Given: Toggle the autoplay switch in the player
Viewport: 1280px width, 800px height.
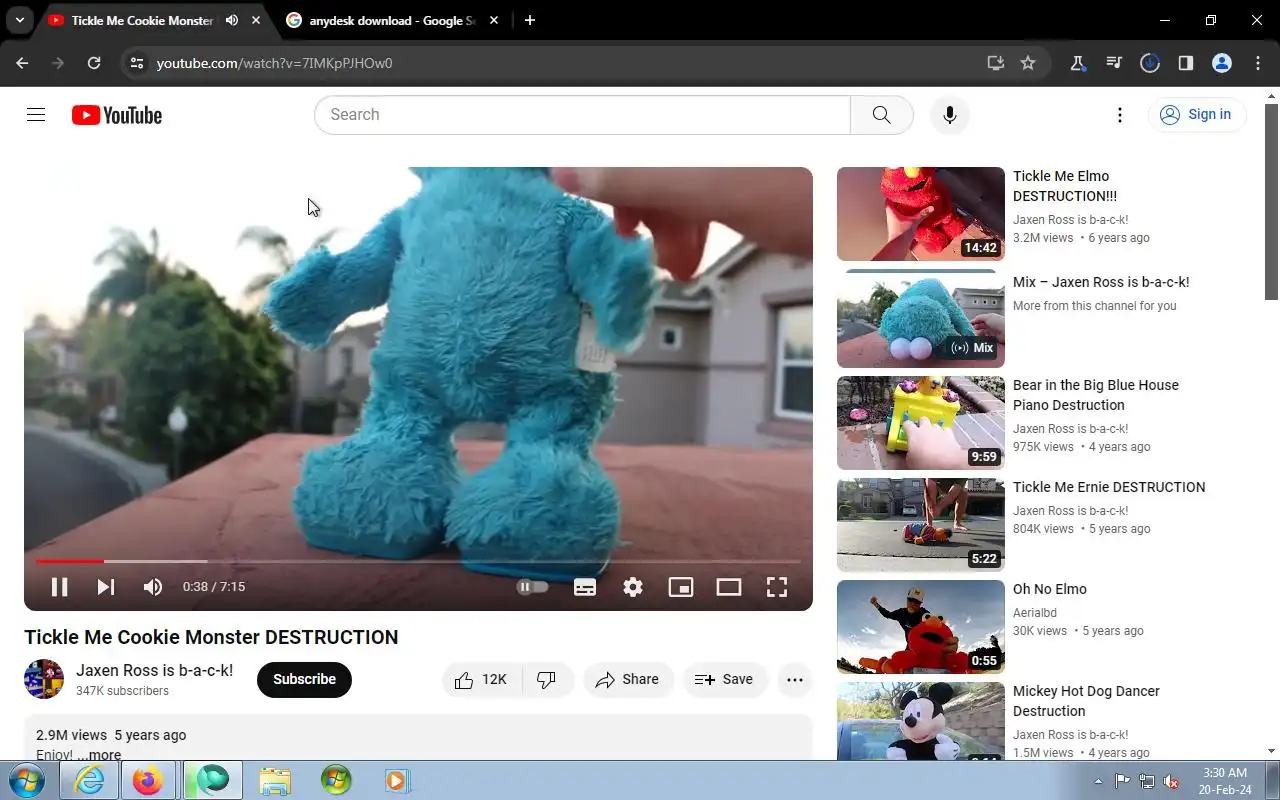Looking at the screenshot, I should coord(532,587).
